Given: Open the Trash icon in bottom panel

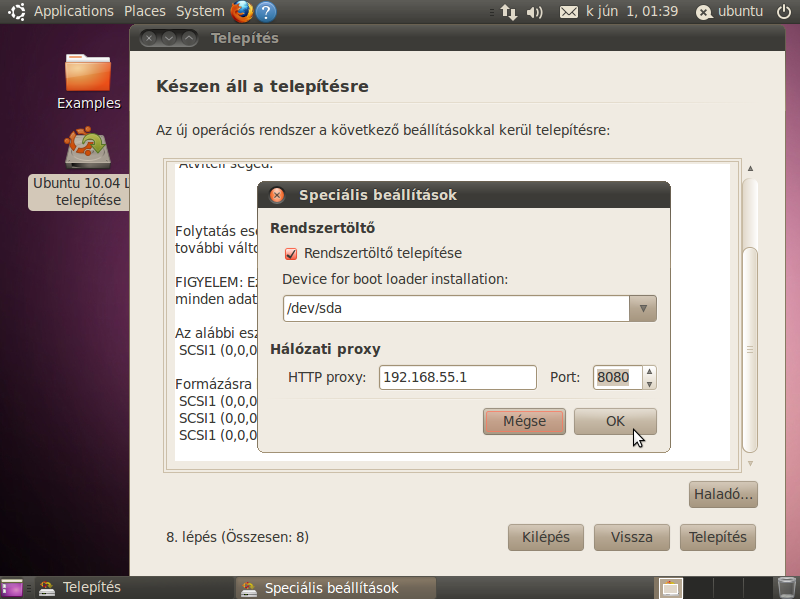Looking at the screenshot, I should click(787, 588).
